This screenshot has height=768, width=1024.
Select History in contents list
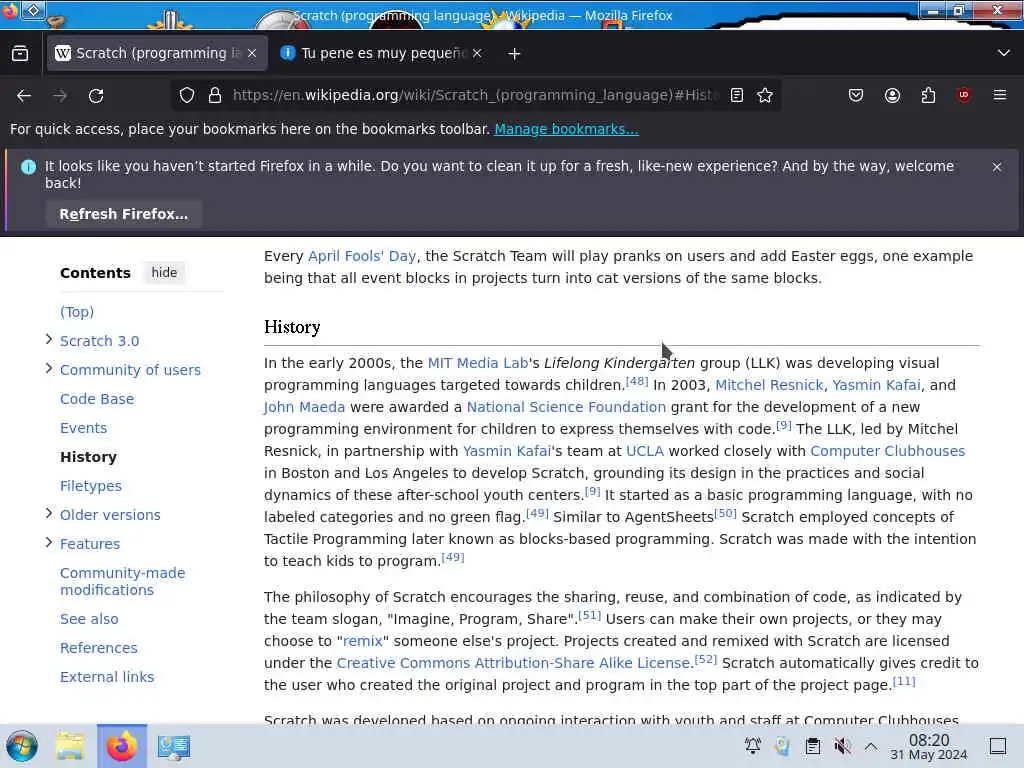(x=88, y=457)
